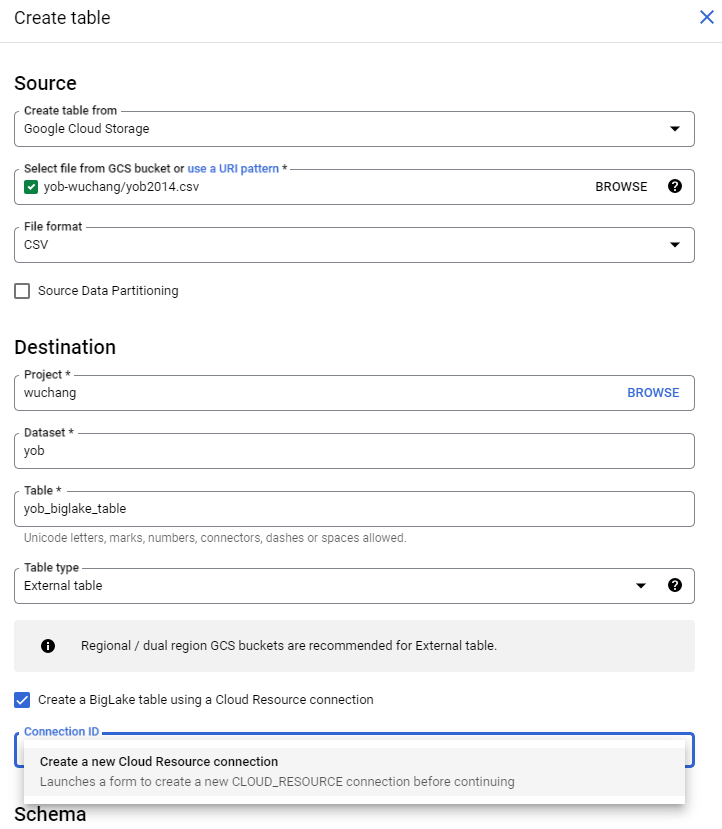Click the Dataset input field
This screenshot has width=722, height=829.
[354, 451]
